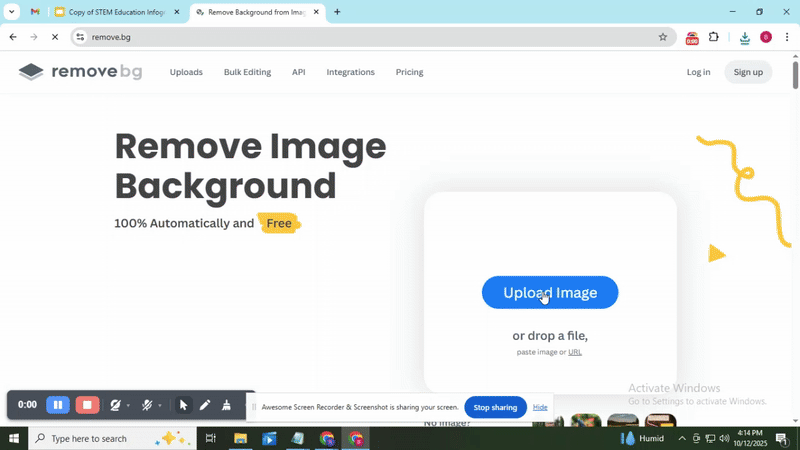
Task: Open the Pricing menu item
Action: (x=409, y=72)
